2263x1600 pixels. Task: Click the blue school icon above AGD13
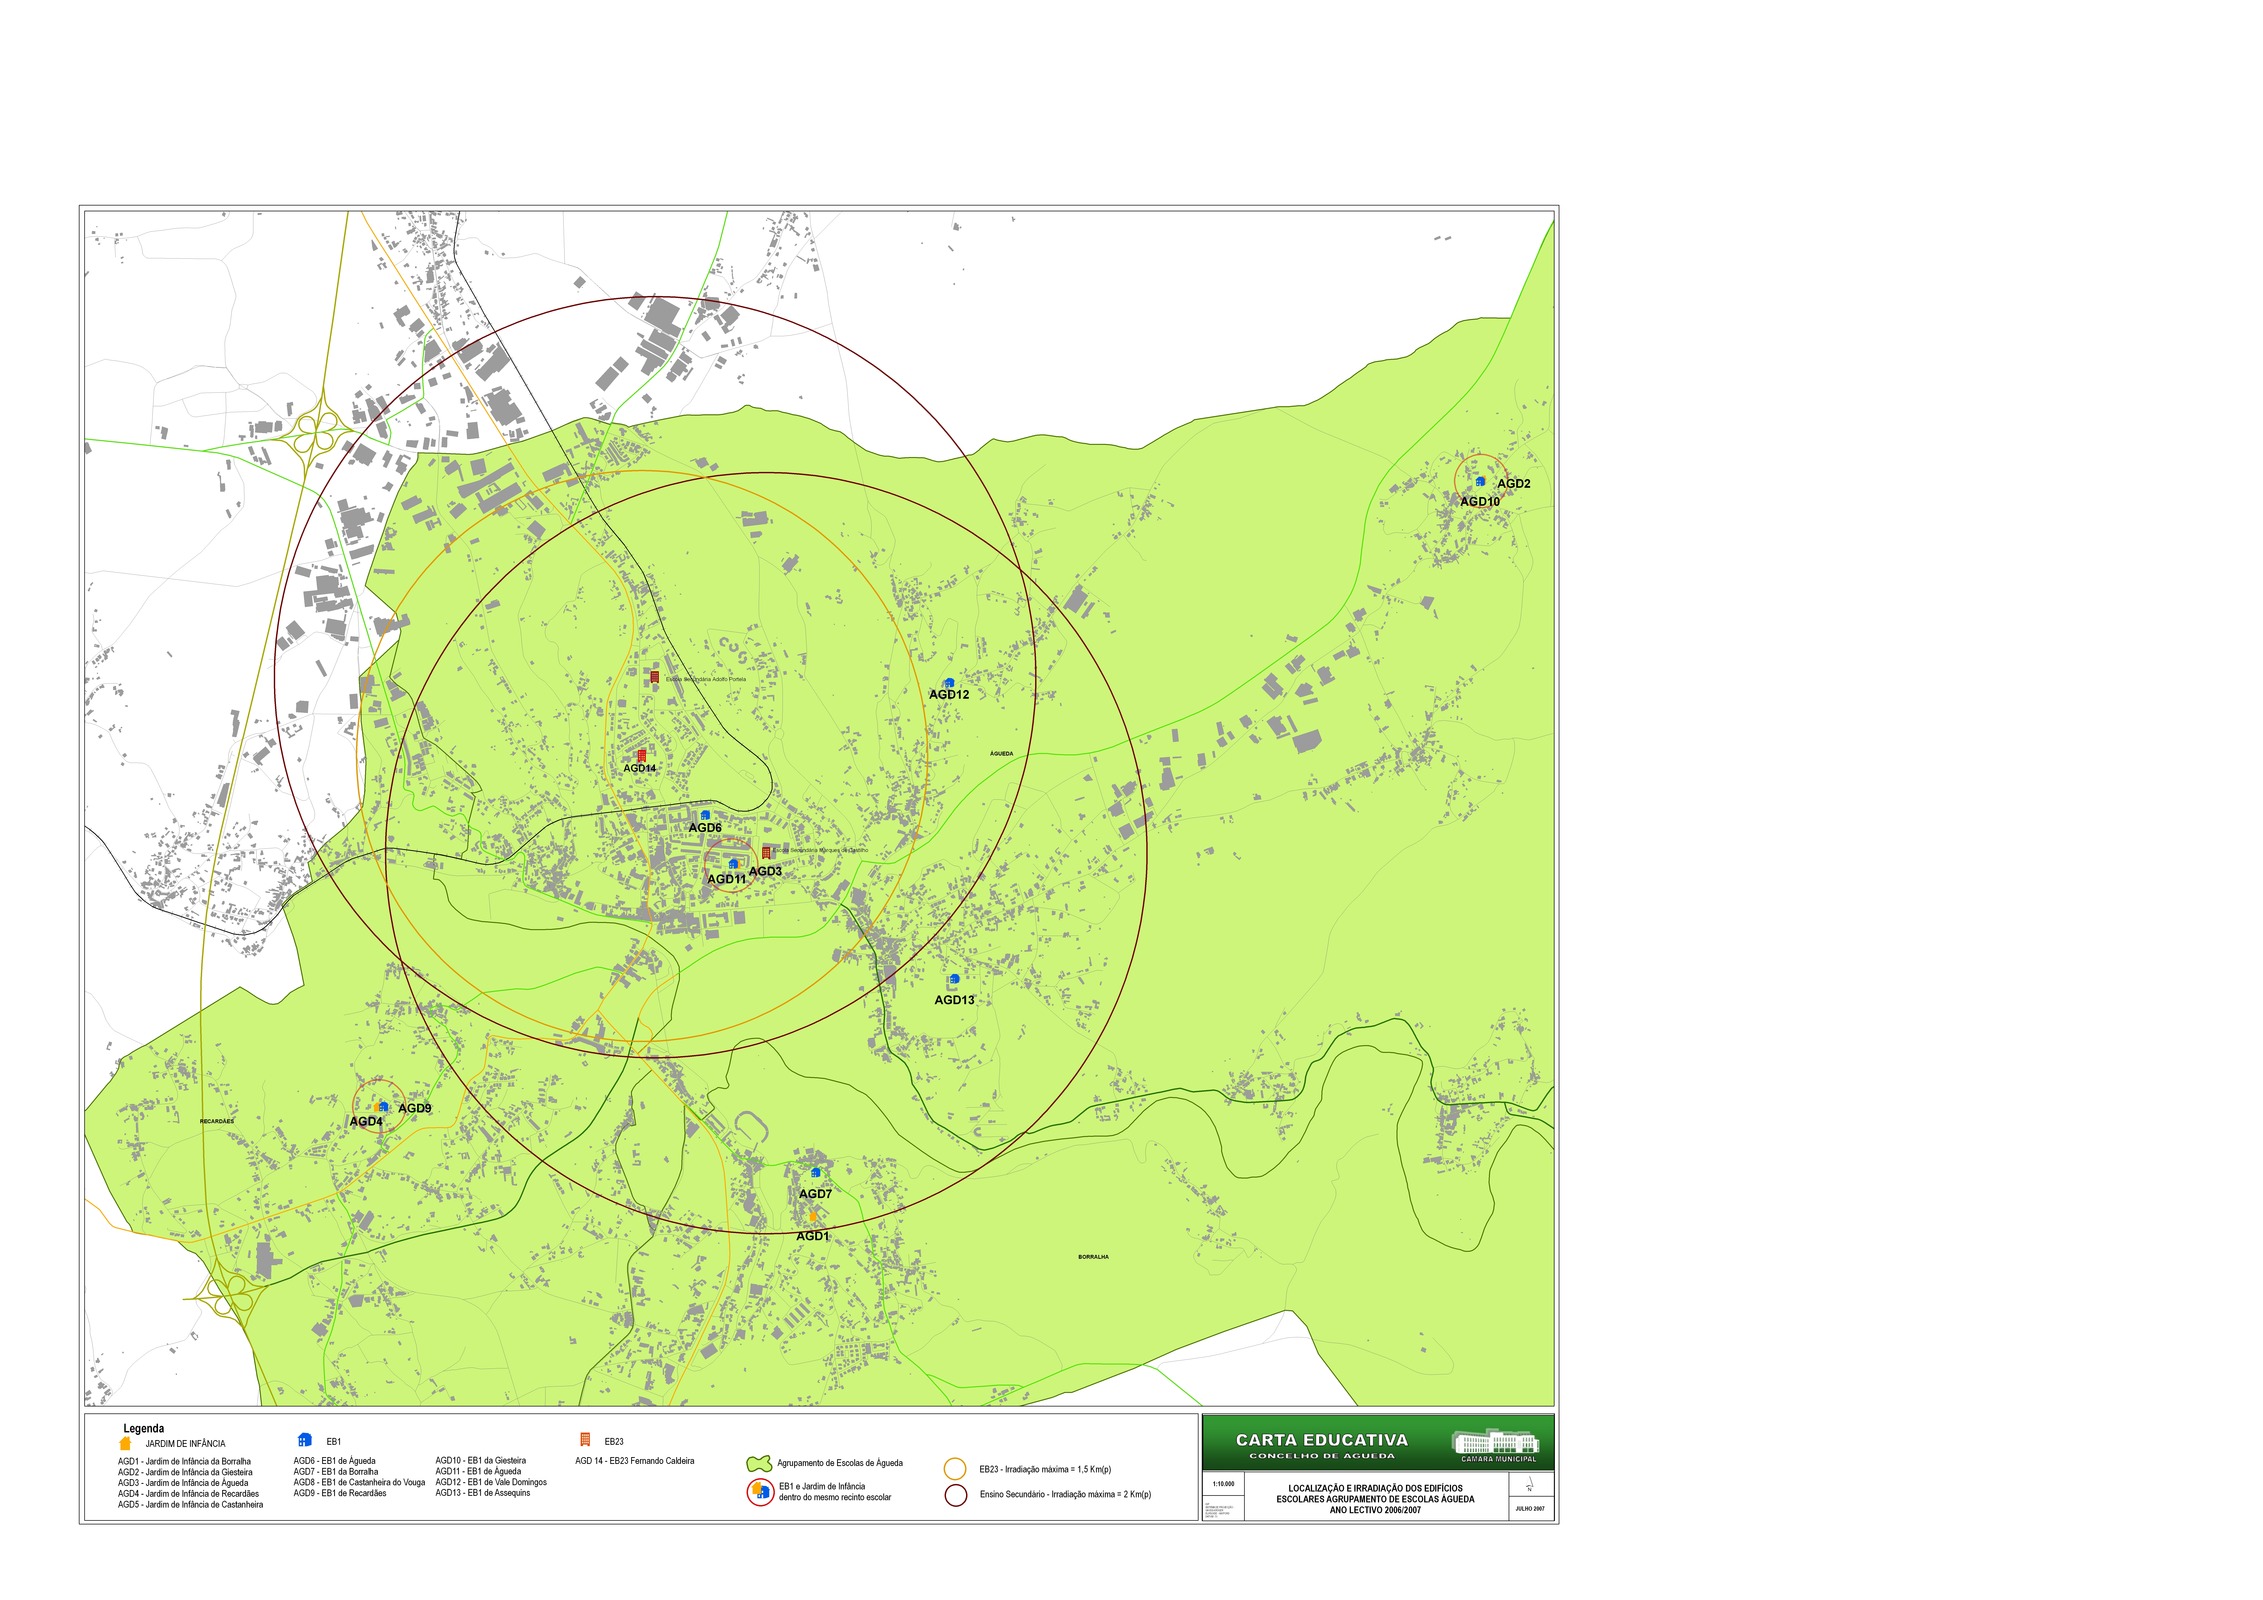[954, 978]
